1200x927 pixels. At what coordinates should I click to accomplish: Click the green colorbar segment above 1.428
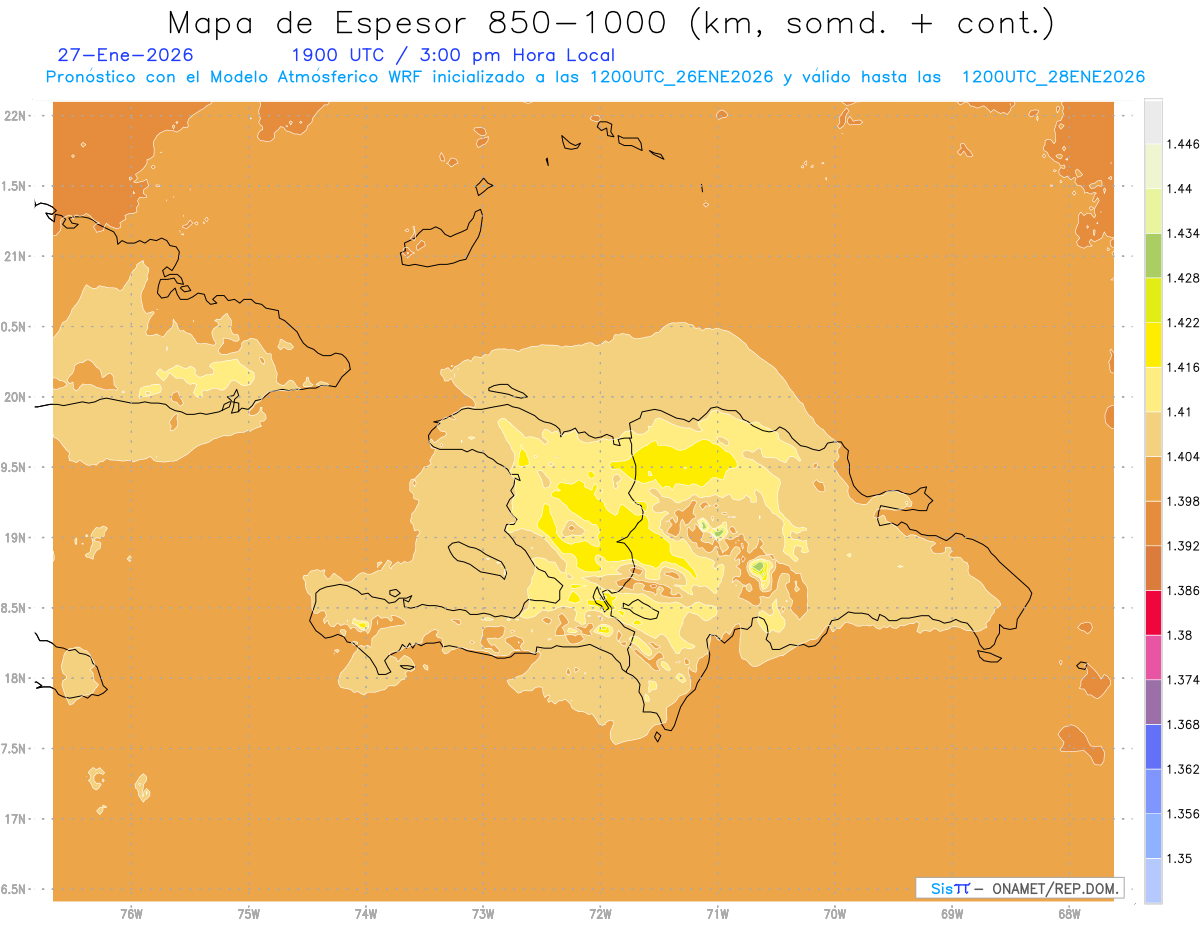pyautogui.click(x=1153, y=255)
